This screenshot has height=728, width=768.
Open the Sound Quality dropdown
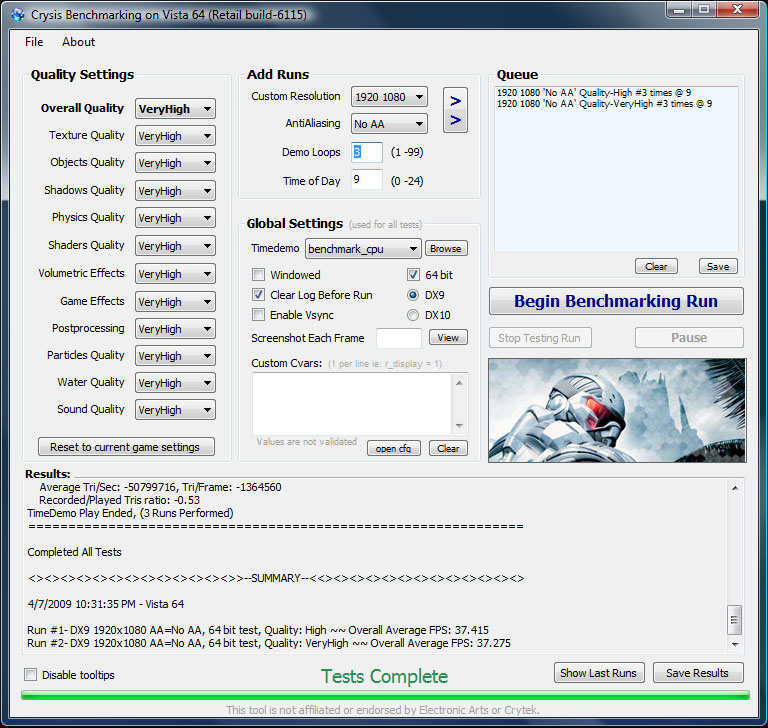(x=175, y=409)
